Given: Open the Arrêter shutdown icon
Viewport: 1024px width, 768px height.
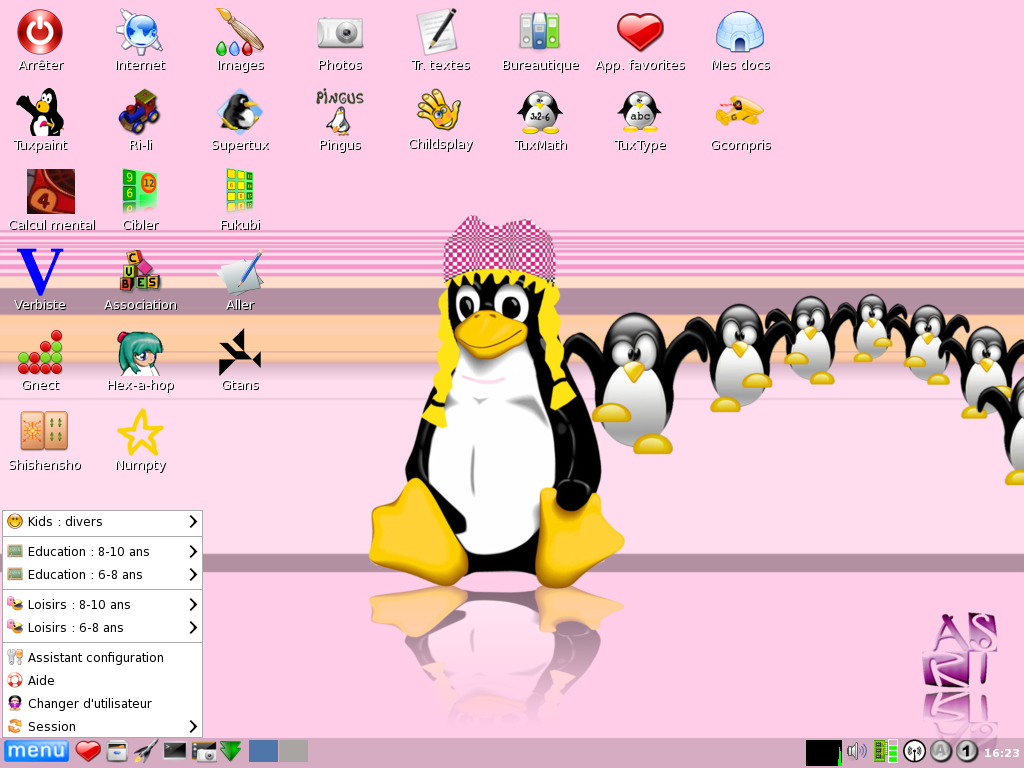Looking at the screenshot, I should coord(40,32).
